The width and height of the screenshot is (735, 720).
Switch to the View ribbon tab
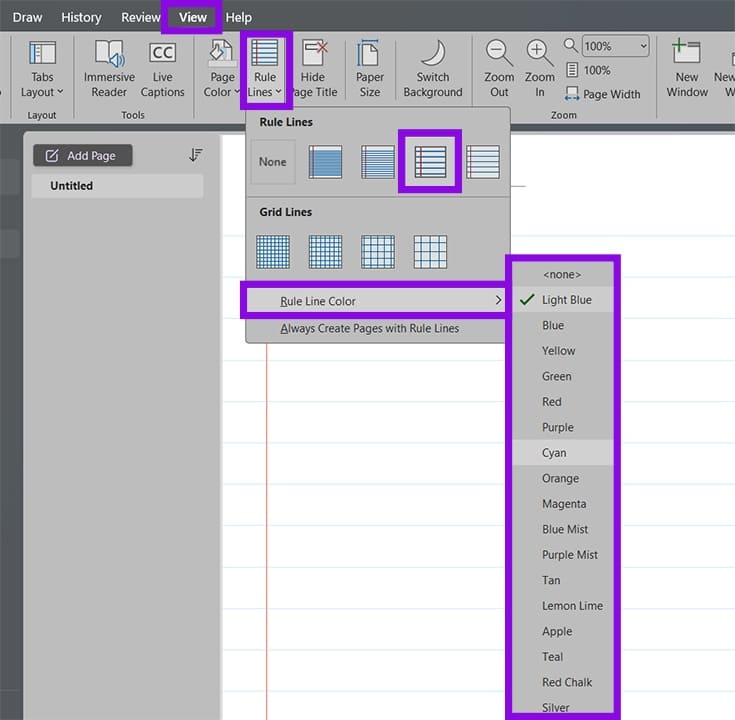pyautogui.click(x=192, y=17)
